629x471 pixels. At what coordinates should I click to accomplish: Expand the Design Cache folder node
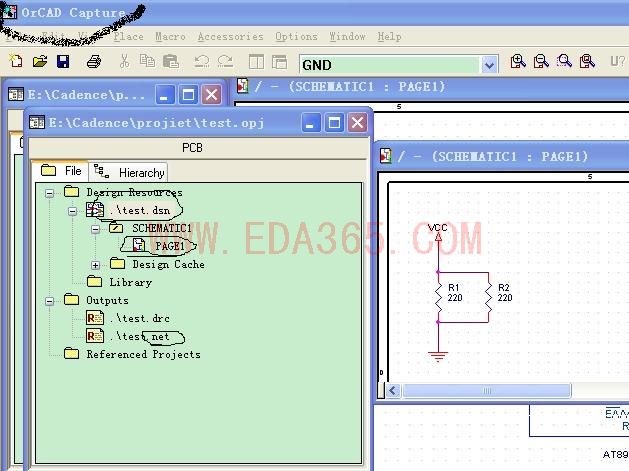click(x=95, y=265)
